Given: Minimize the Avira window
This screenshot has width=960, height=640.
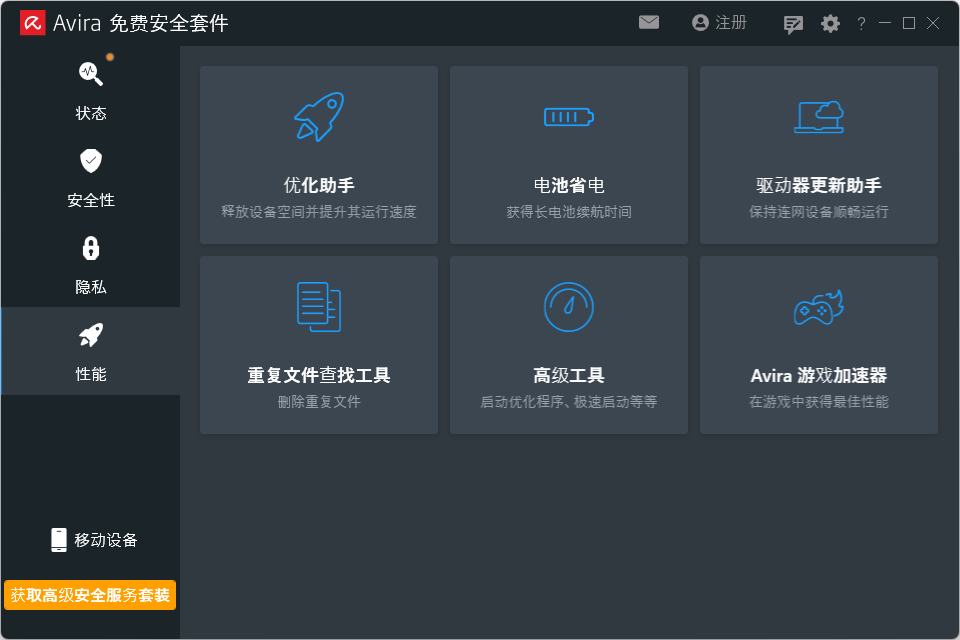Looking at the screenshot, I should [885, 23].
